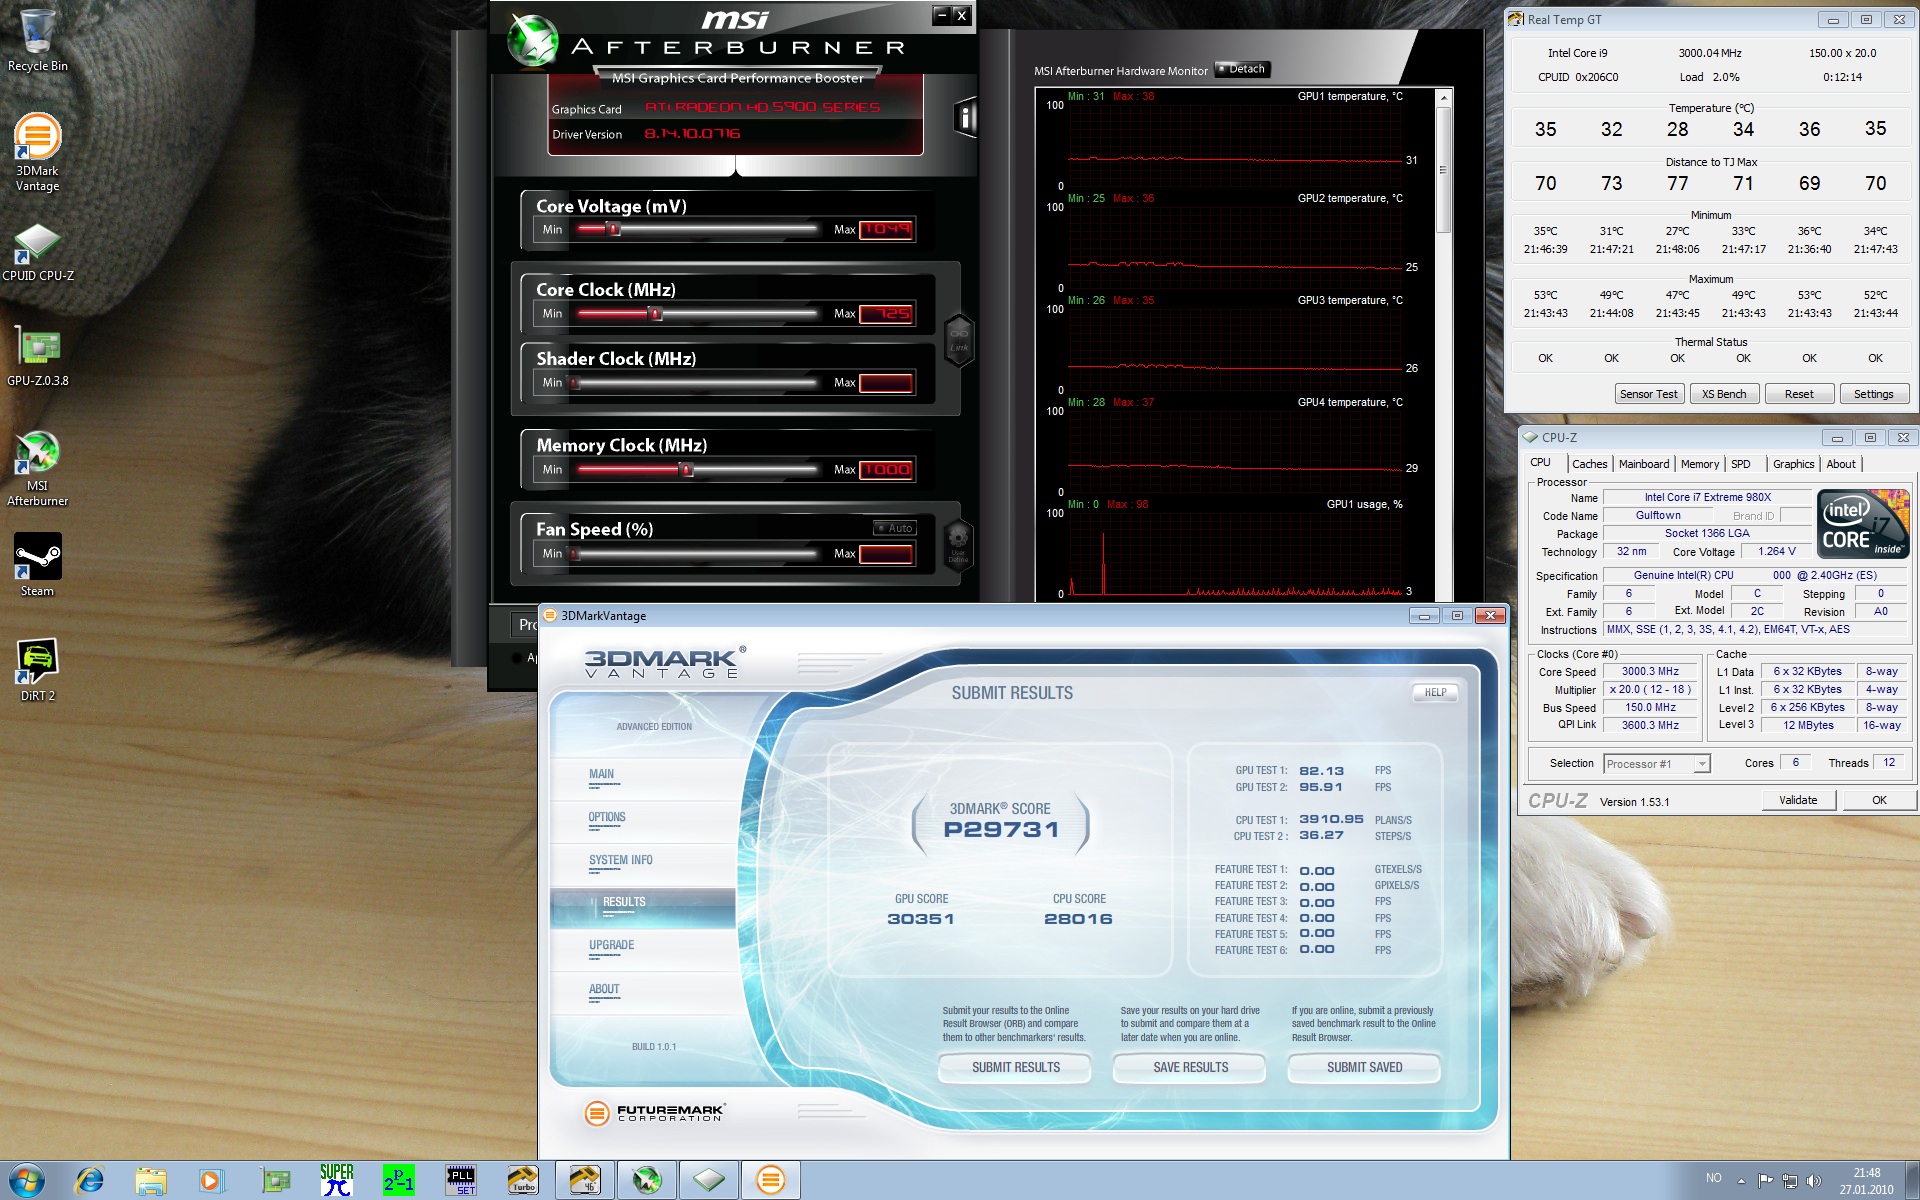Switch to 3DMark Vantage taskbar button
Viewport: 1920px width, 1200px height.
point(770,1180)
